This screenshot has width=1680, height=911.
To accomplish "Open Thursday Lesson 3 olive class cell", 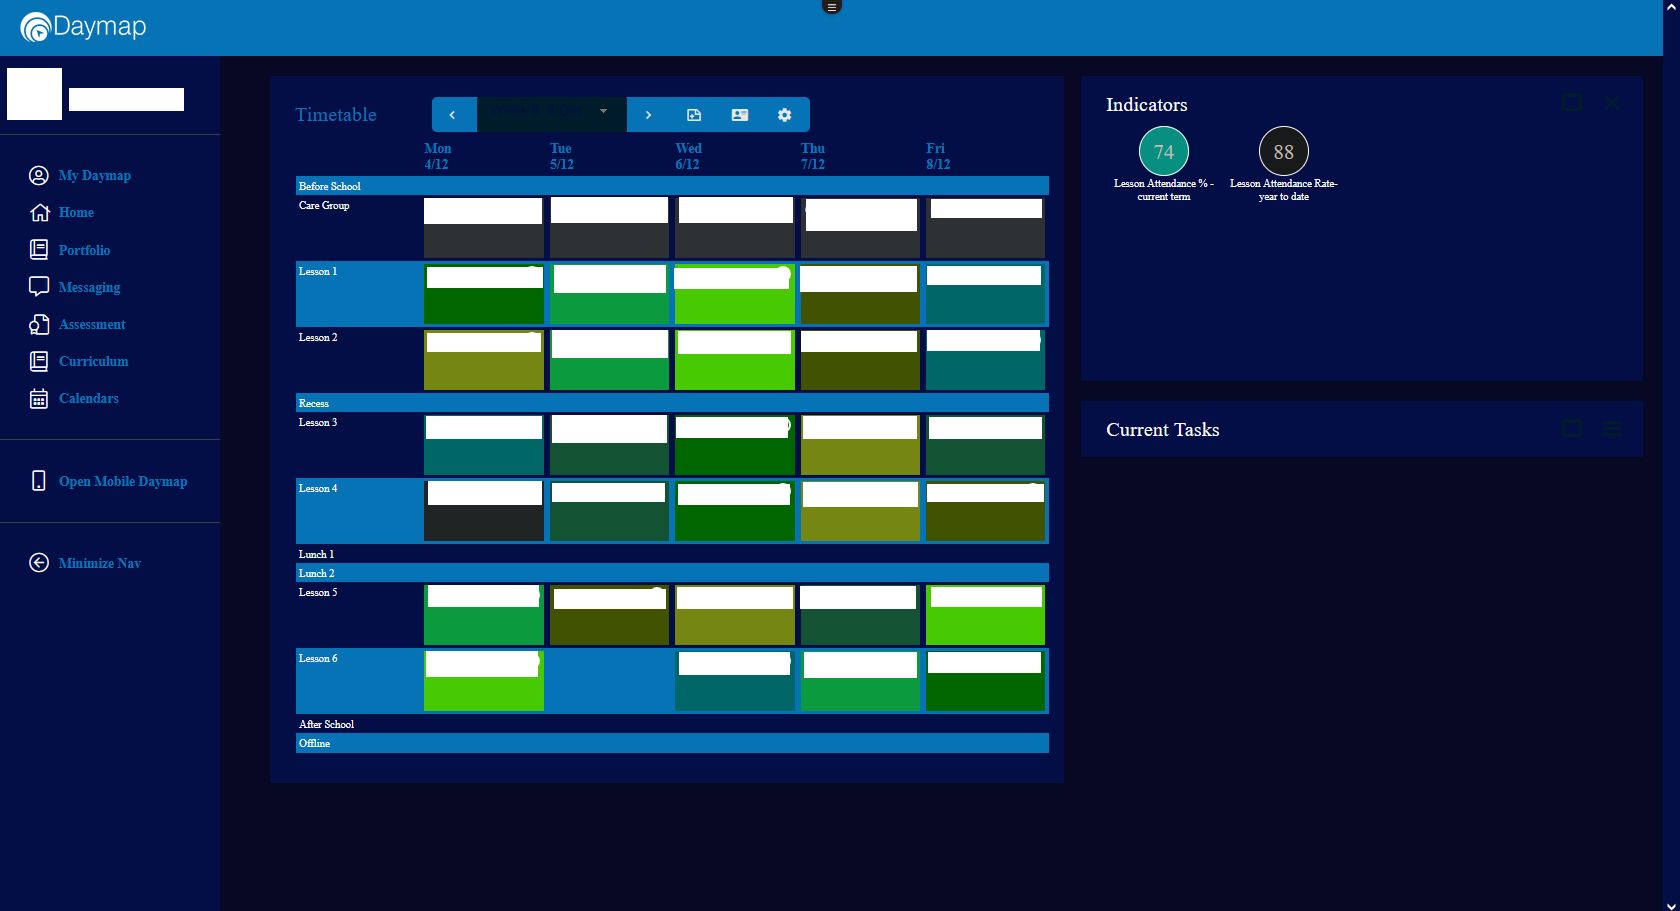I will point(860,445).
